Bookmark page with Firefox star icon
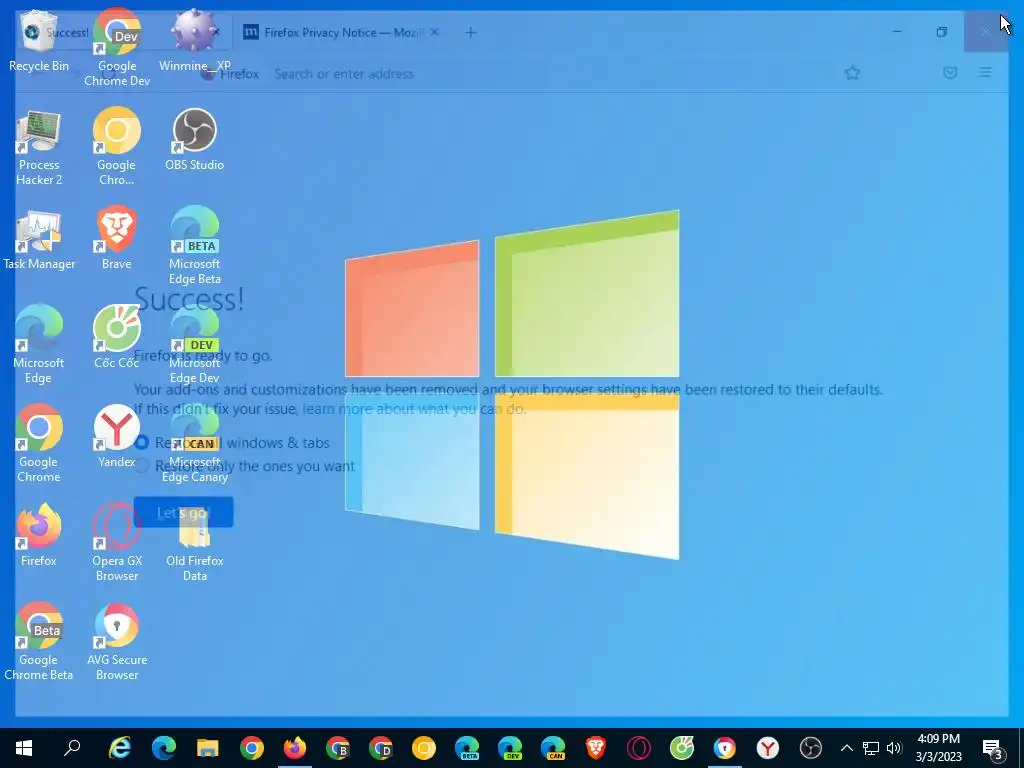 [x=852, y=73]
